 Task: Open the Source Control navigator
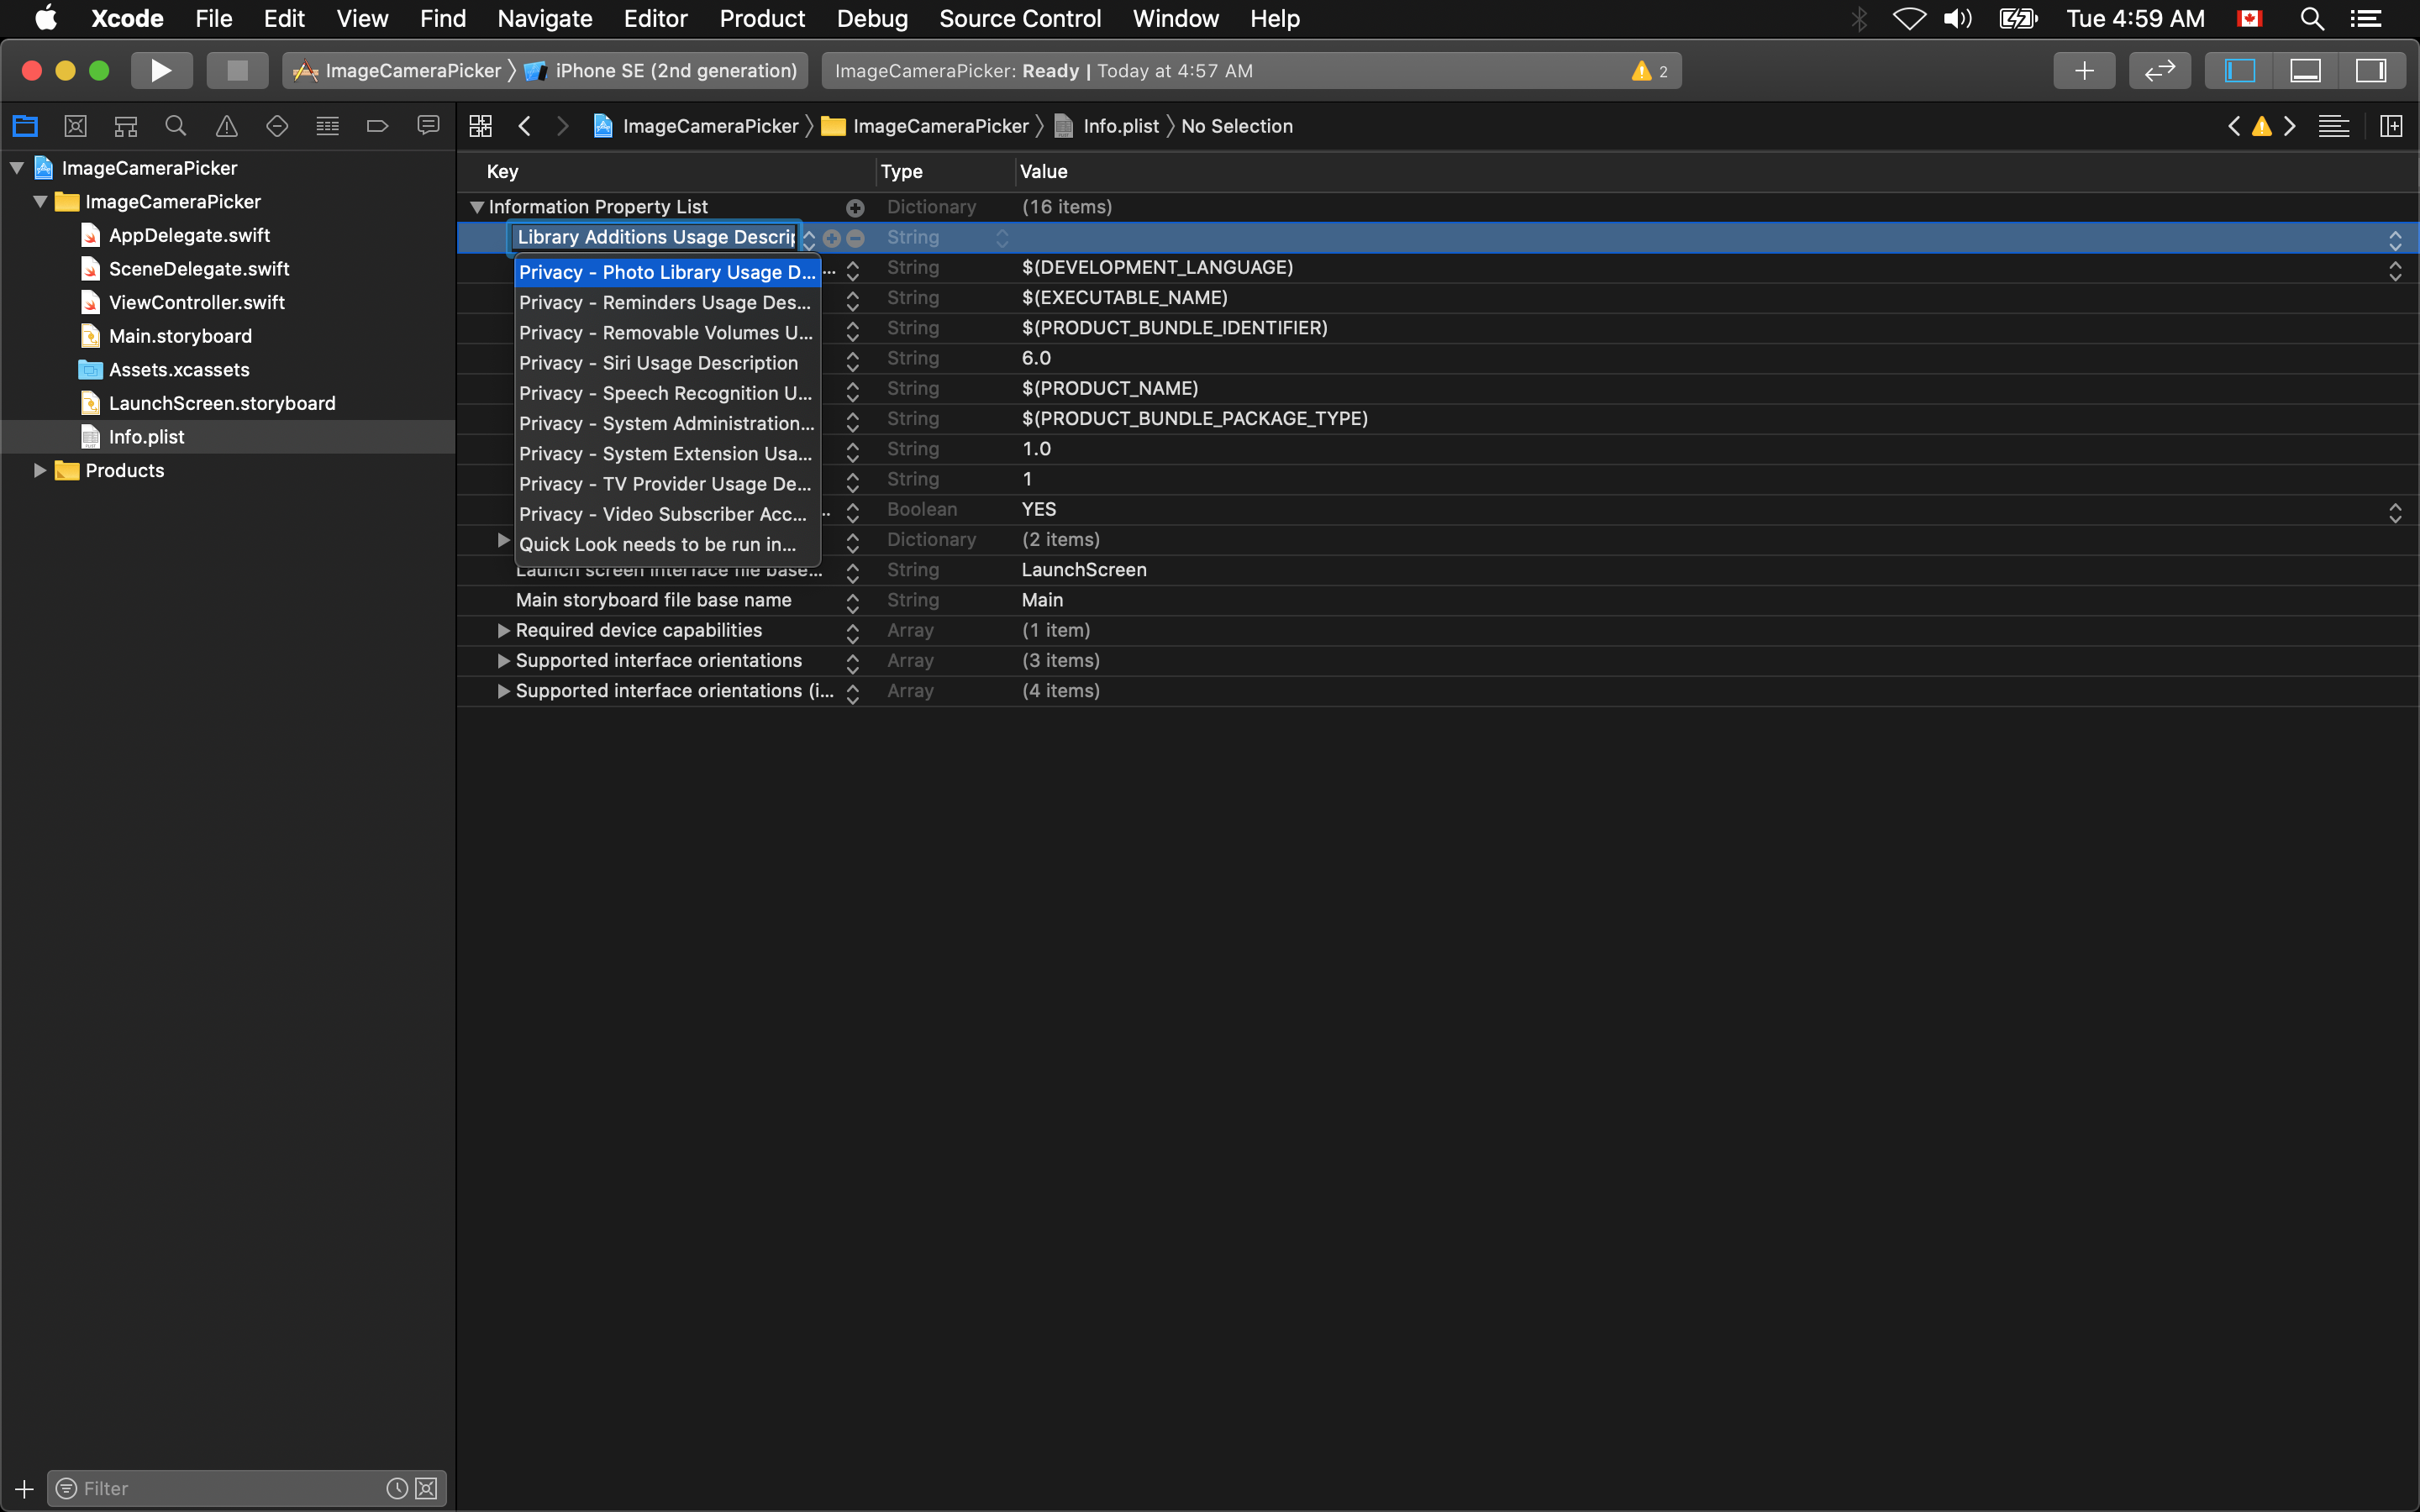[75, 126]
